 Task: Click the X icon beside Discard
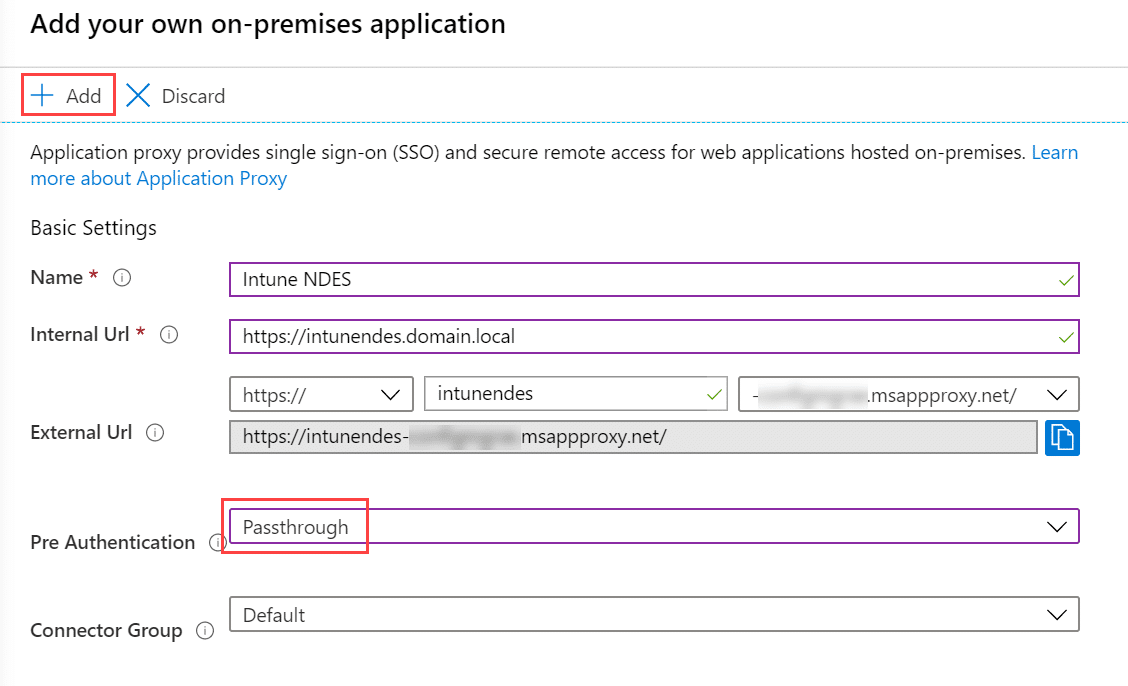point(137,95)
